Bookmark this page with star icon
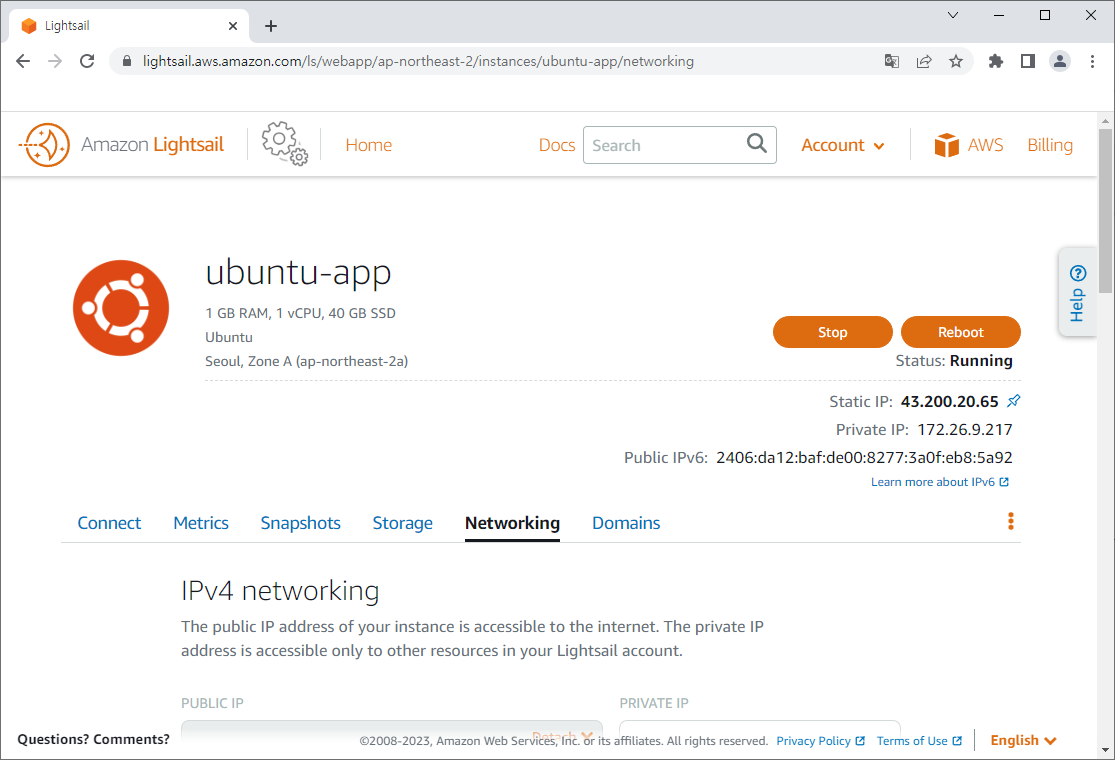Image resolution: width=1115 pixels, height=760 pixels. [x=956, y=61]
